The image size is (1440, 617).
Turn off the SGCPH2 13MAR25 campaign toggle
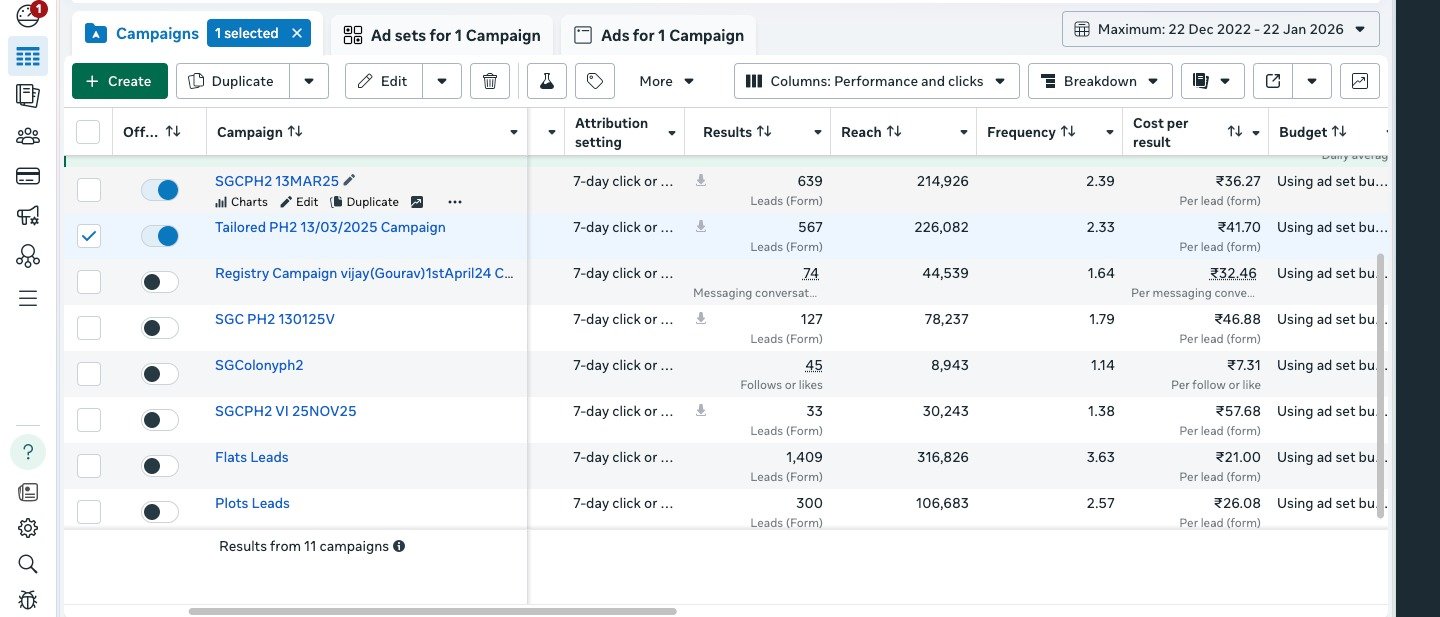(160, 190)
